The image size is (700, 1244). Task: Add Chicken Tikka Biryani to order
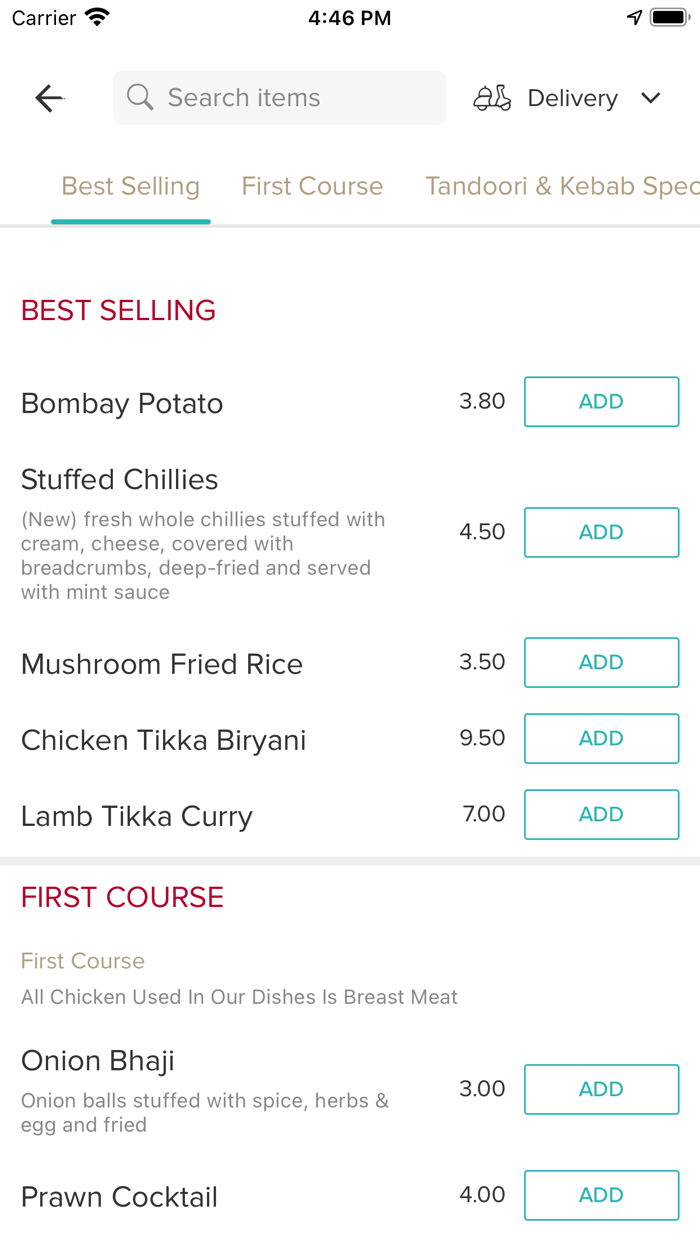(x=601, y=738)
